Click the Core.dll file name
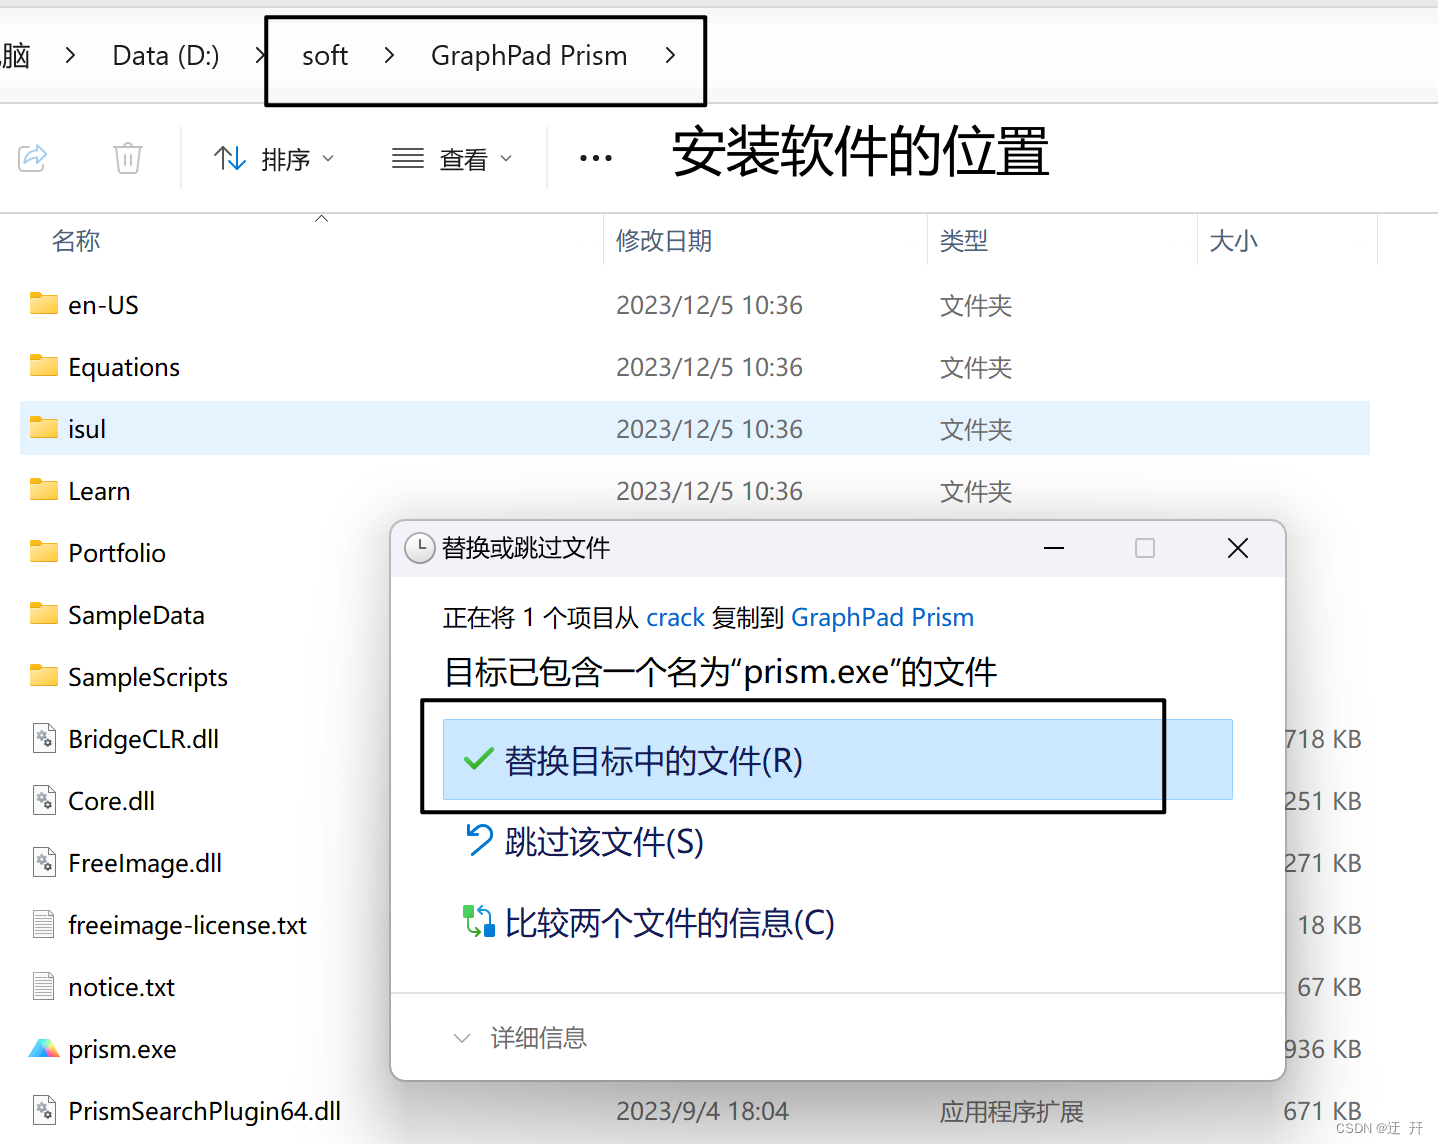The height and width of the screenshot is (1144, 1438). (x=111, y=801)
